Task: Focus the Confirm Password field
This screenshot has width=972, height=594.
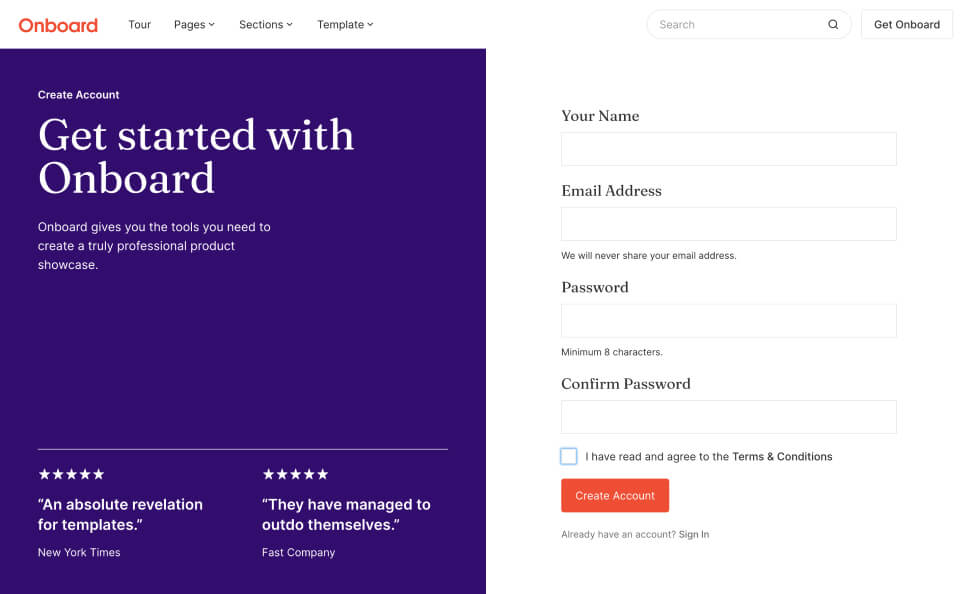Action: [x=728, y=417]
